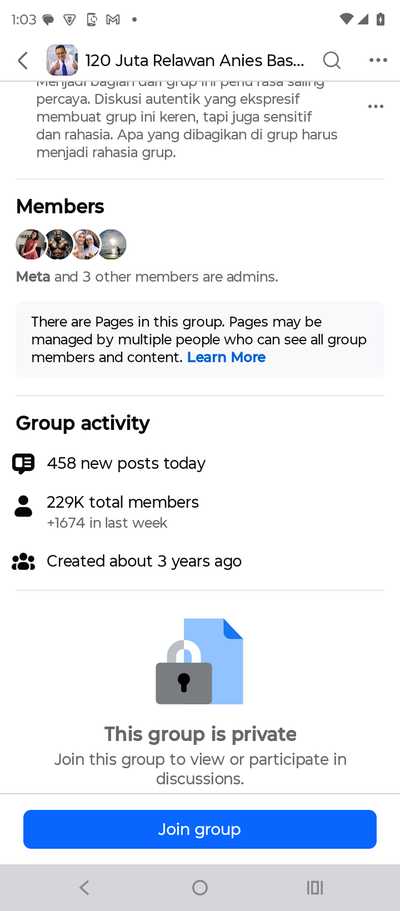Image resolution: width=400 pixels, height=911 pixels.
Task: Click the Learn More link
Action: click(x=226, y=357)
